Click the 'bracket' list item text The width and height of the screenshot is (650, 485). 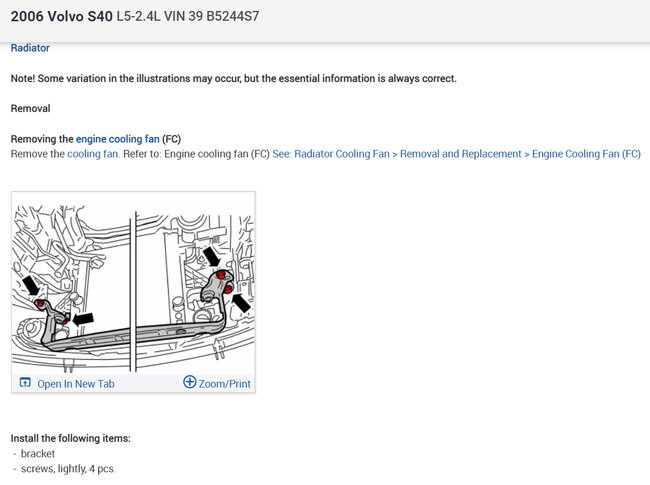(38, 453)
